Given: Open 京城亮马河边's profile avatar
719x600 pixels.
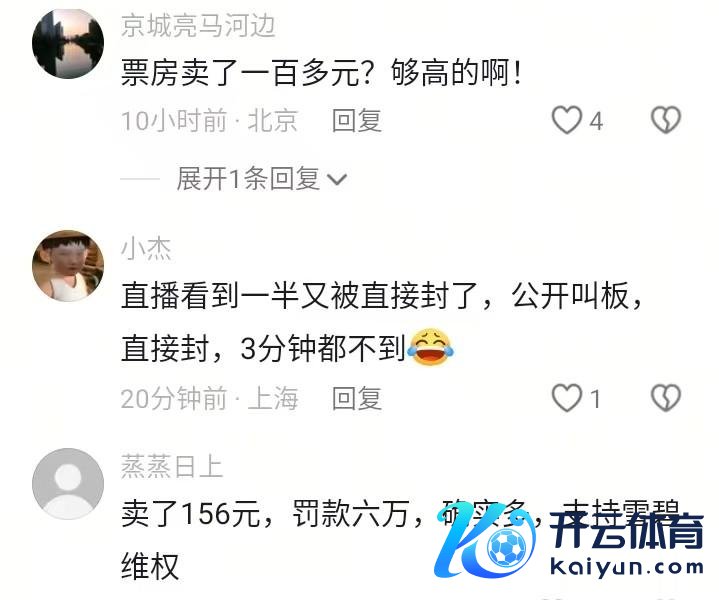Looking at the screenshot, I should (x=68, y=43).
